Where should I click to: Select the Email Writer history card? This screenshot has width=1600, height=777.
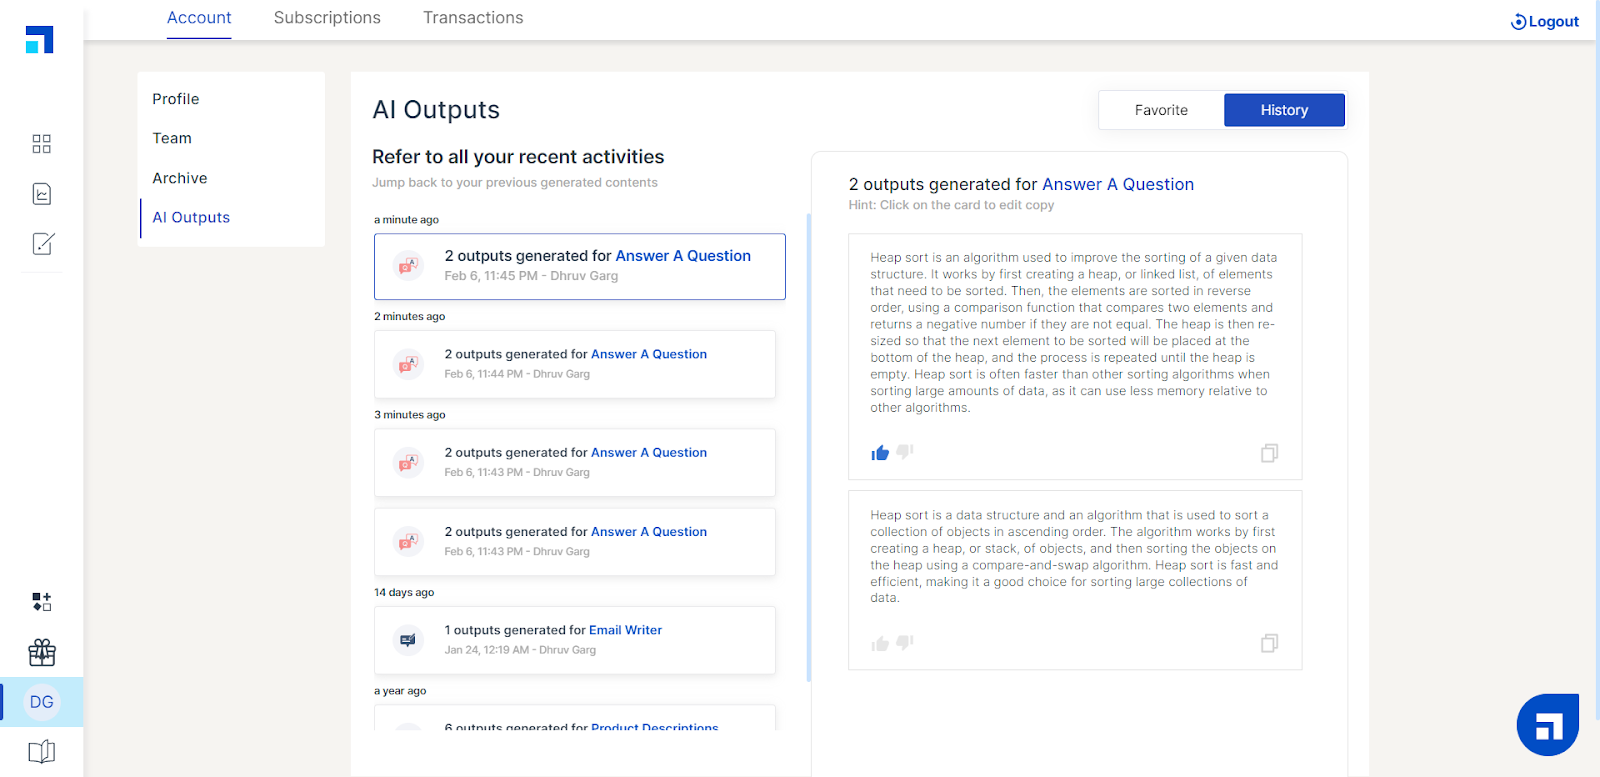(x=575, y=640)
